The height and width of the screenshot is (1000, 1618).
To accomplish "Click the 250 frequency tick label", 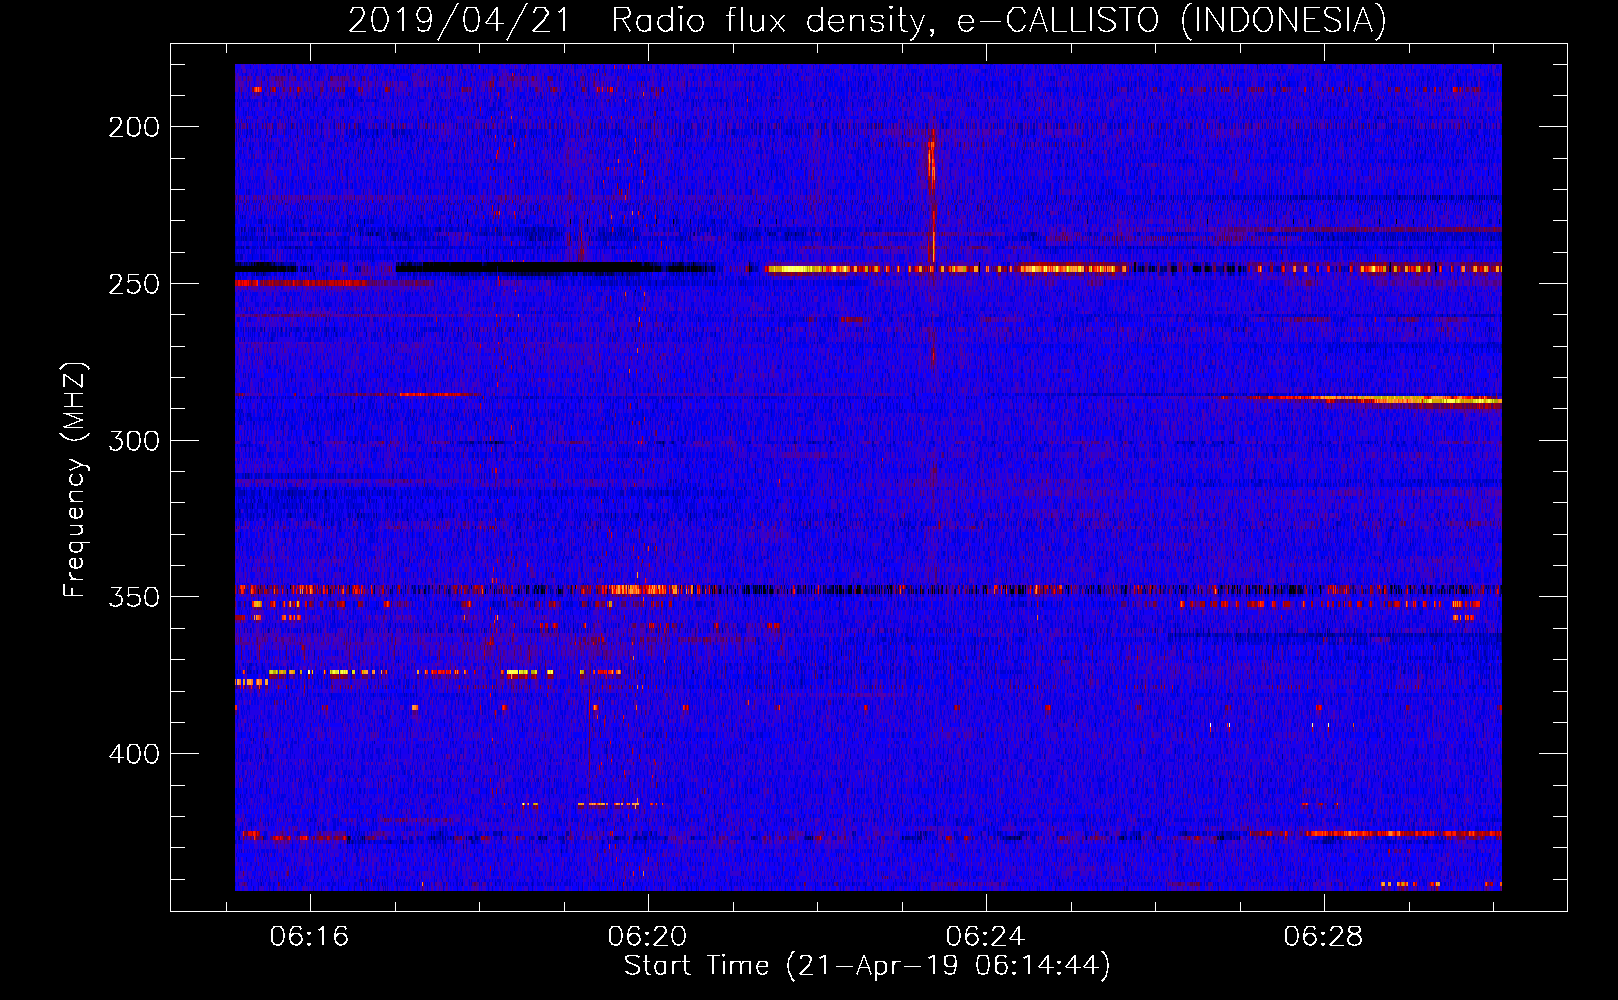I will pos(134,283).
